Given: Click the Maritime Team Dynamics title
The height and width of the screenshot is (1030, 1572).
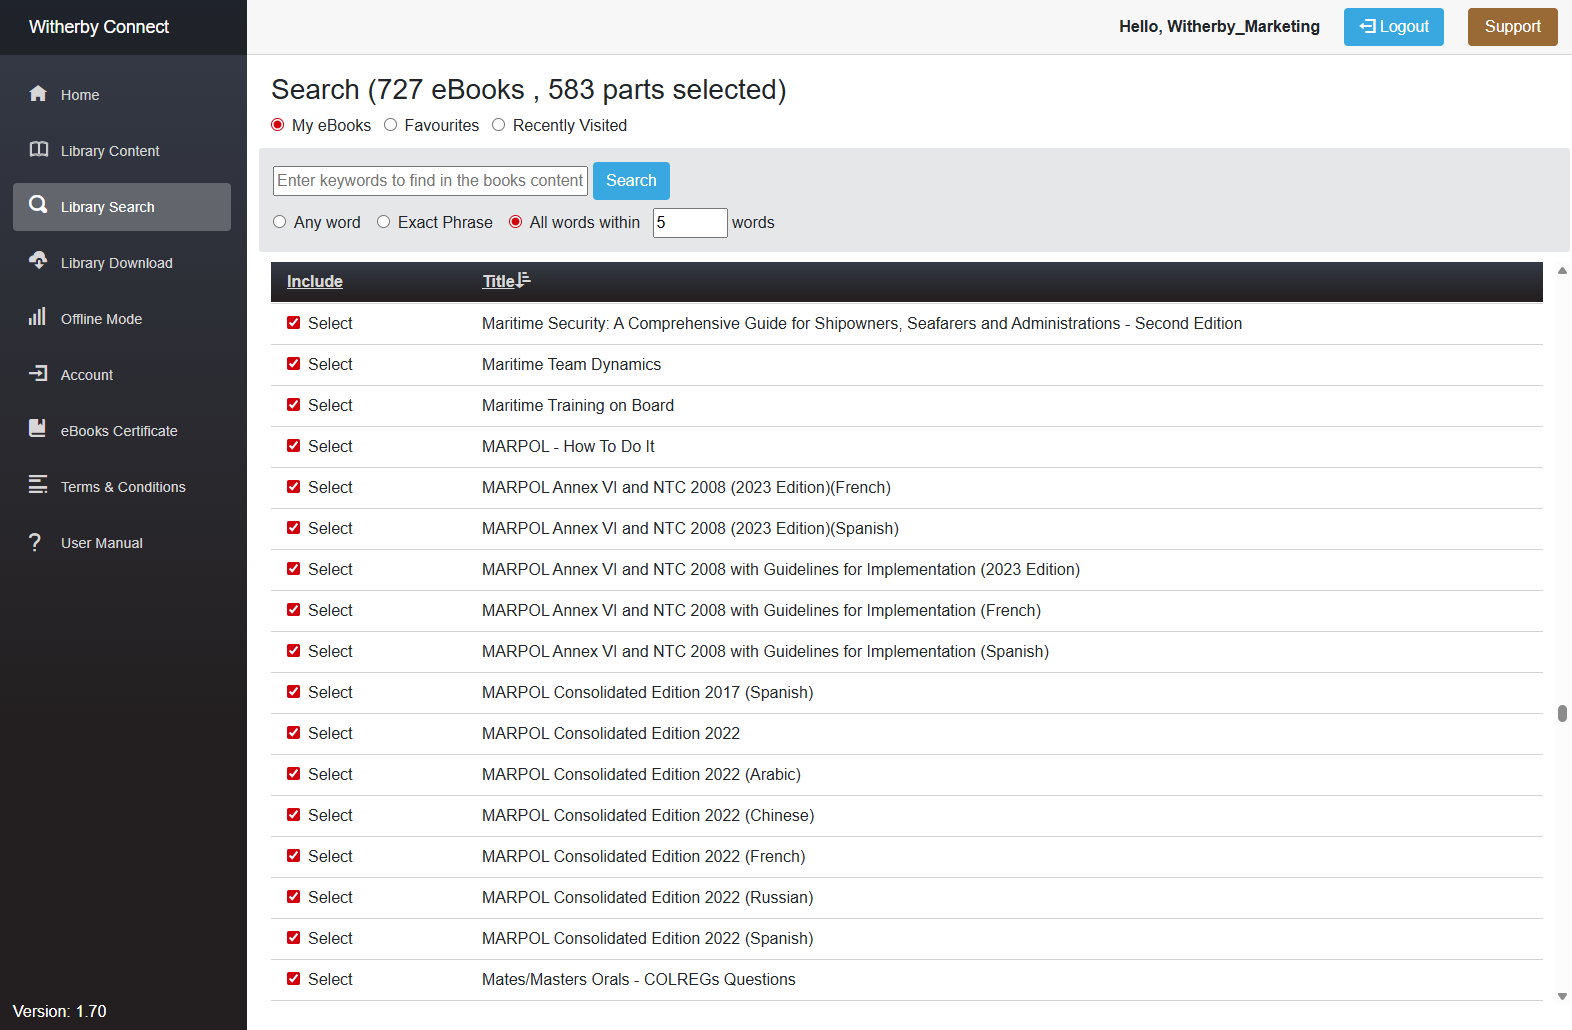Looking at the screenshot, I should 571,364.
